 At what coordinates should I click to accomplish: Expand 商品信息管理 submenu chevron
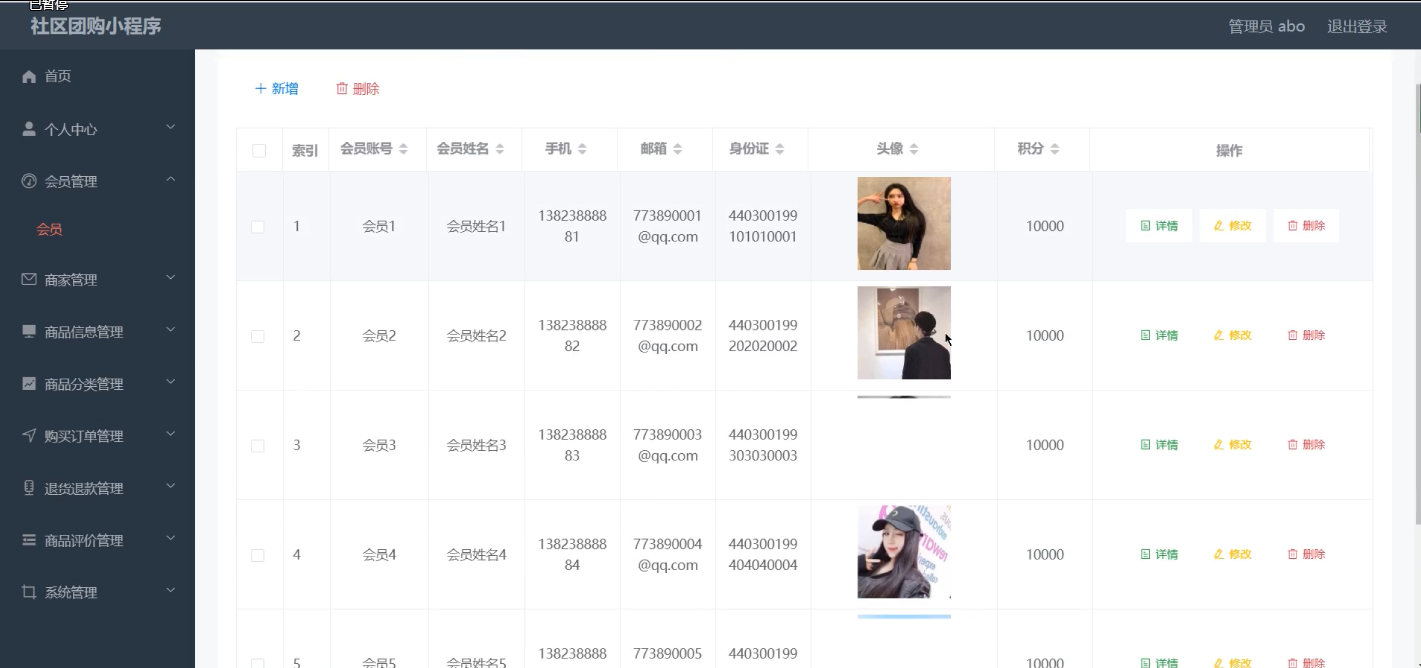click(170, 330)
